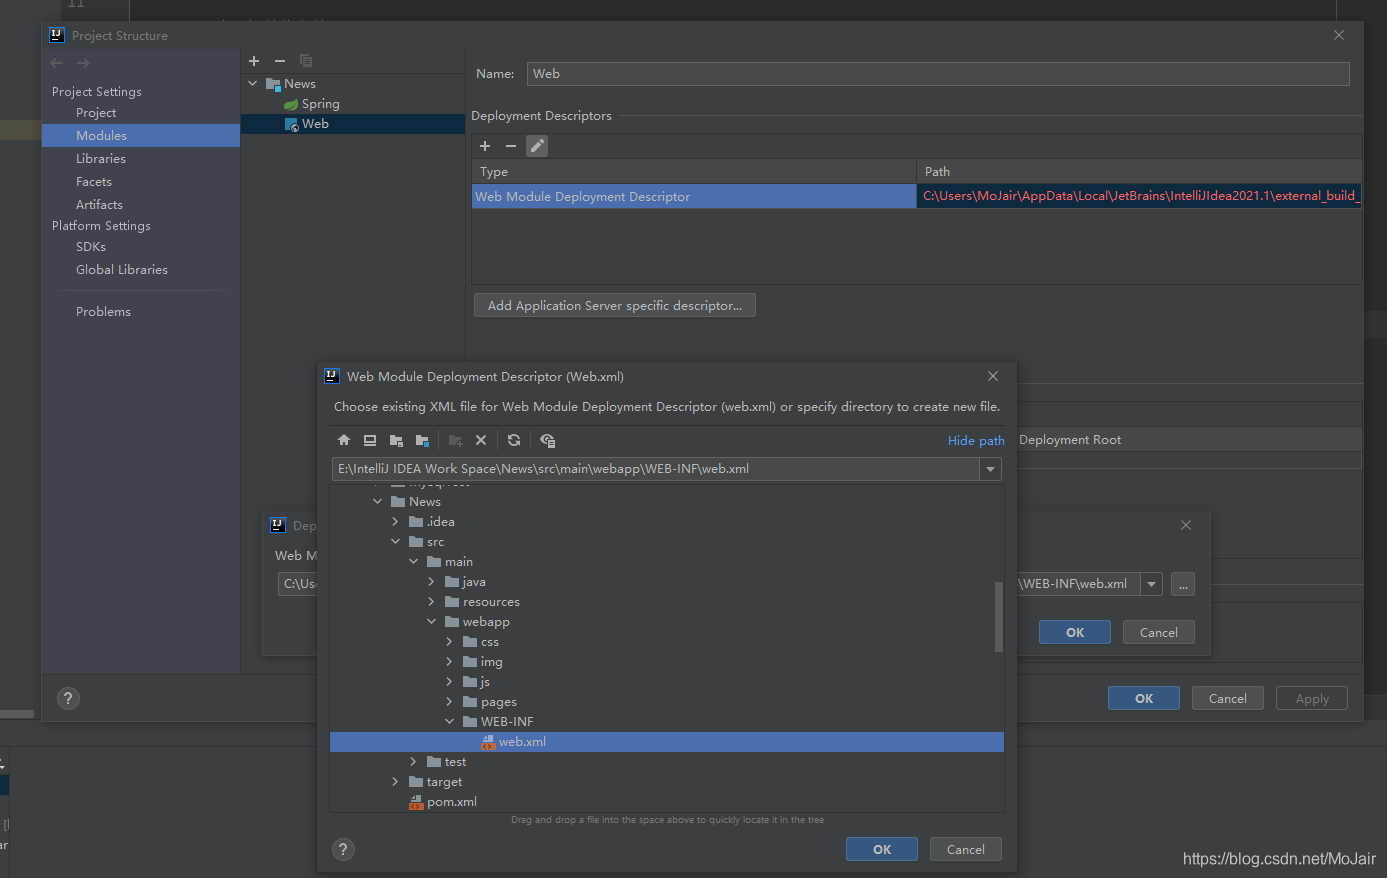
Task: Refresh the file chooser tree
Action: [514, 440]
